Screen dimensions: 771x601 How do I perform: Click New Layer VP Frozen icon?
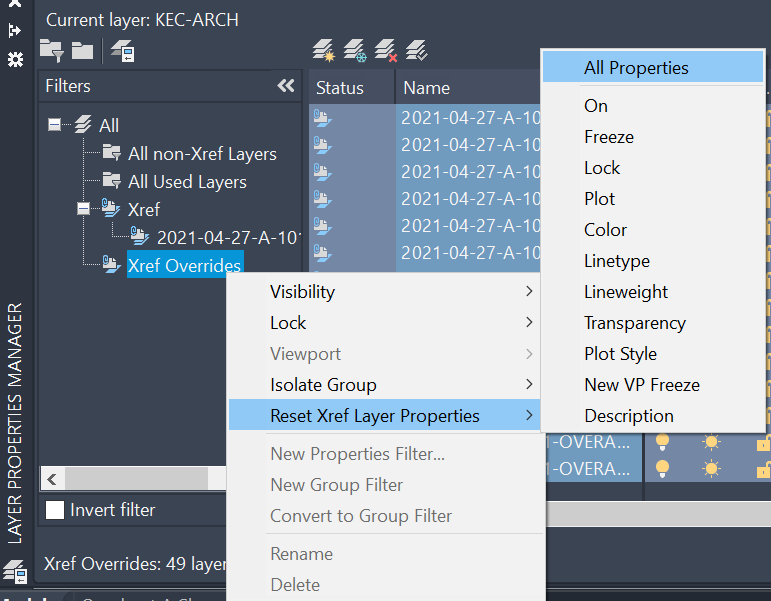pos(354,48)
